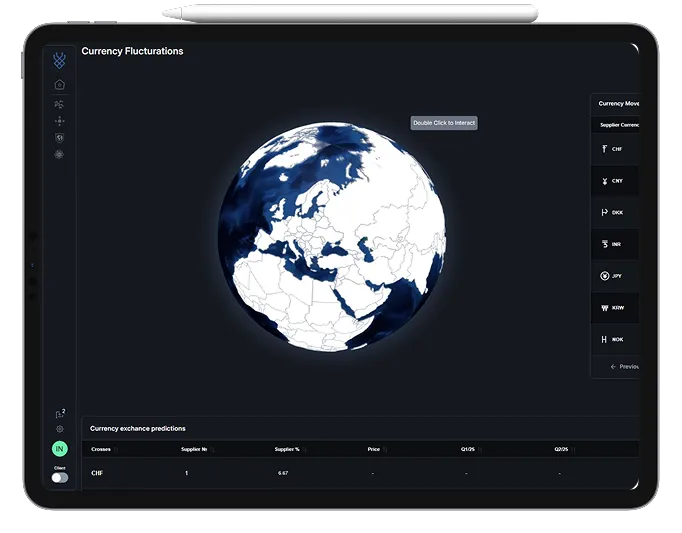
Task: Select the NOK currency row
Action: pos(615,340)
